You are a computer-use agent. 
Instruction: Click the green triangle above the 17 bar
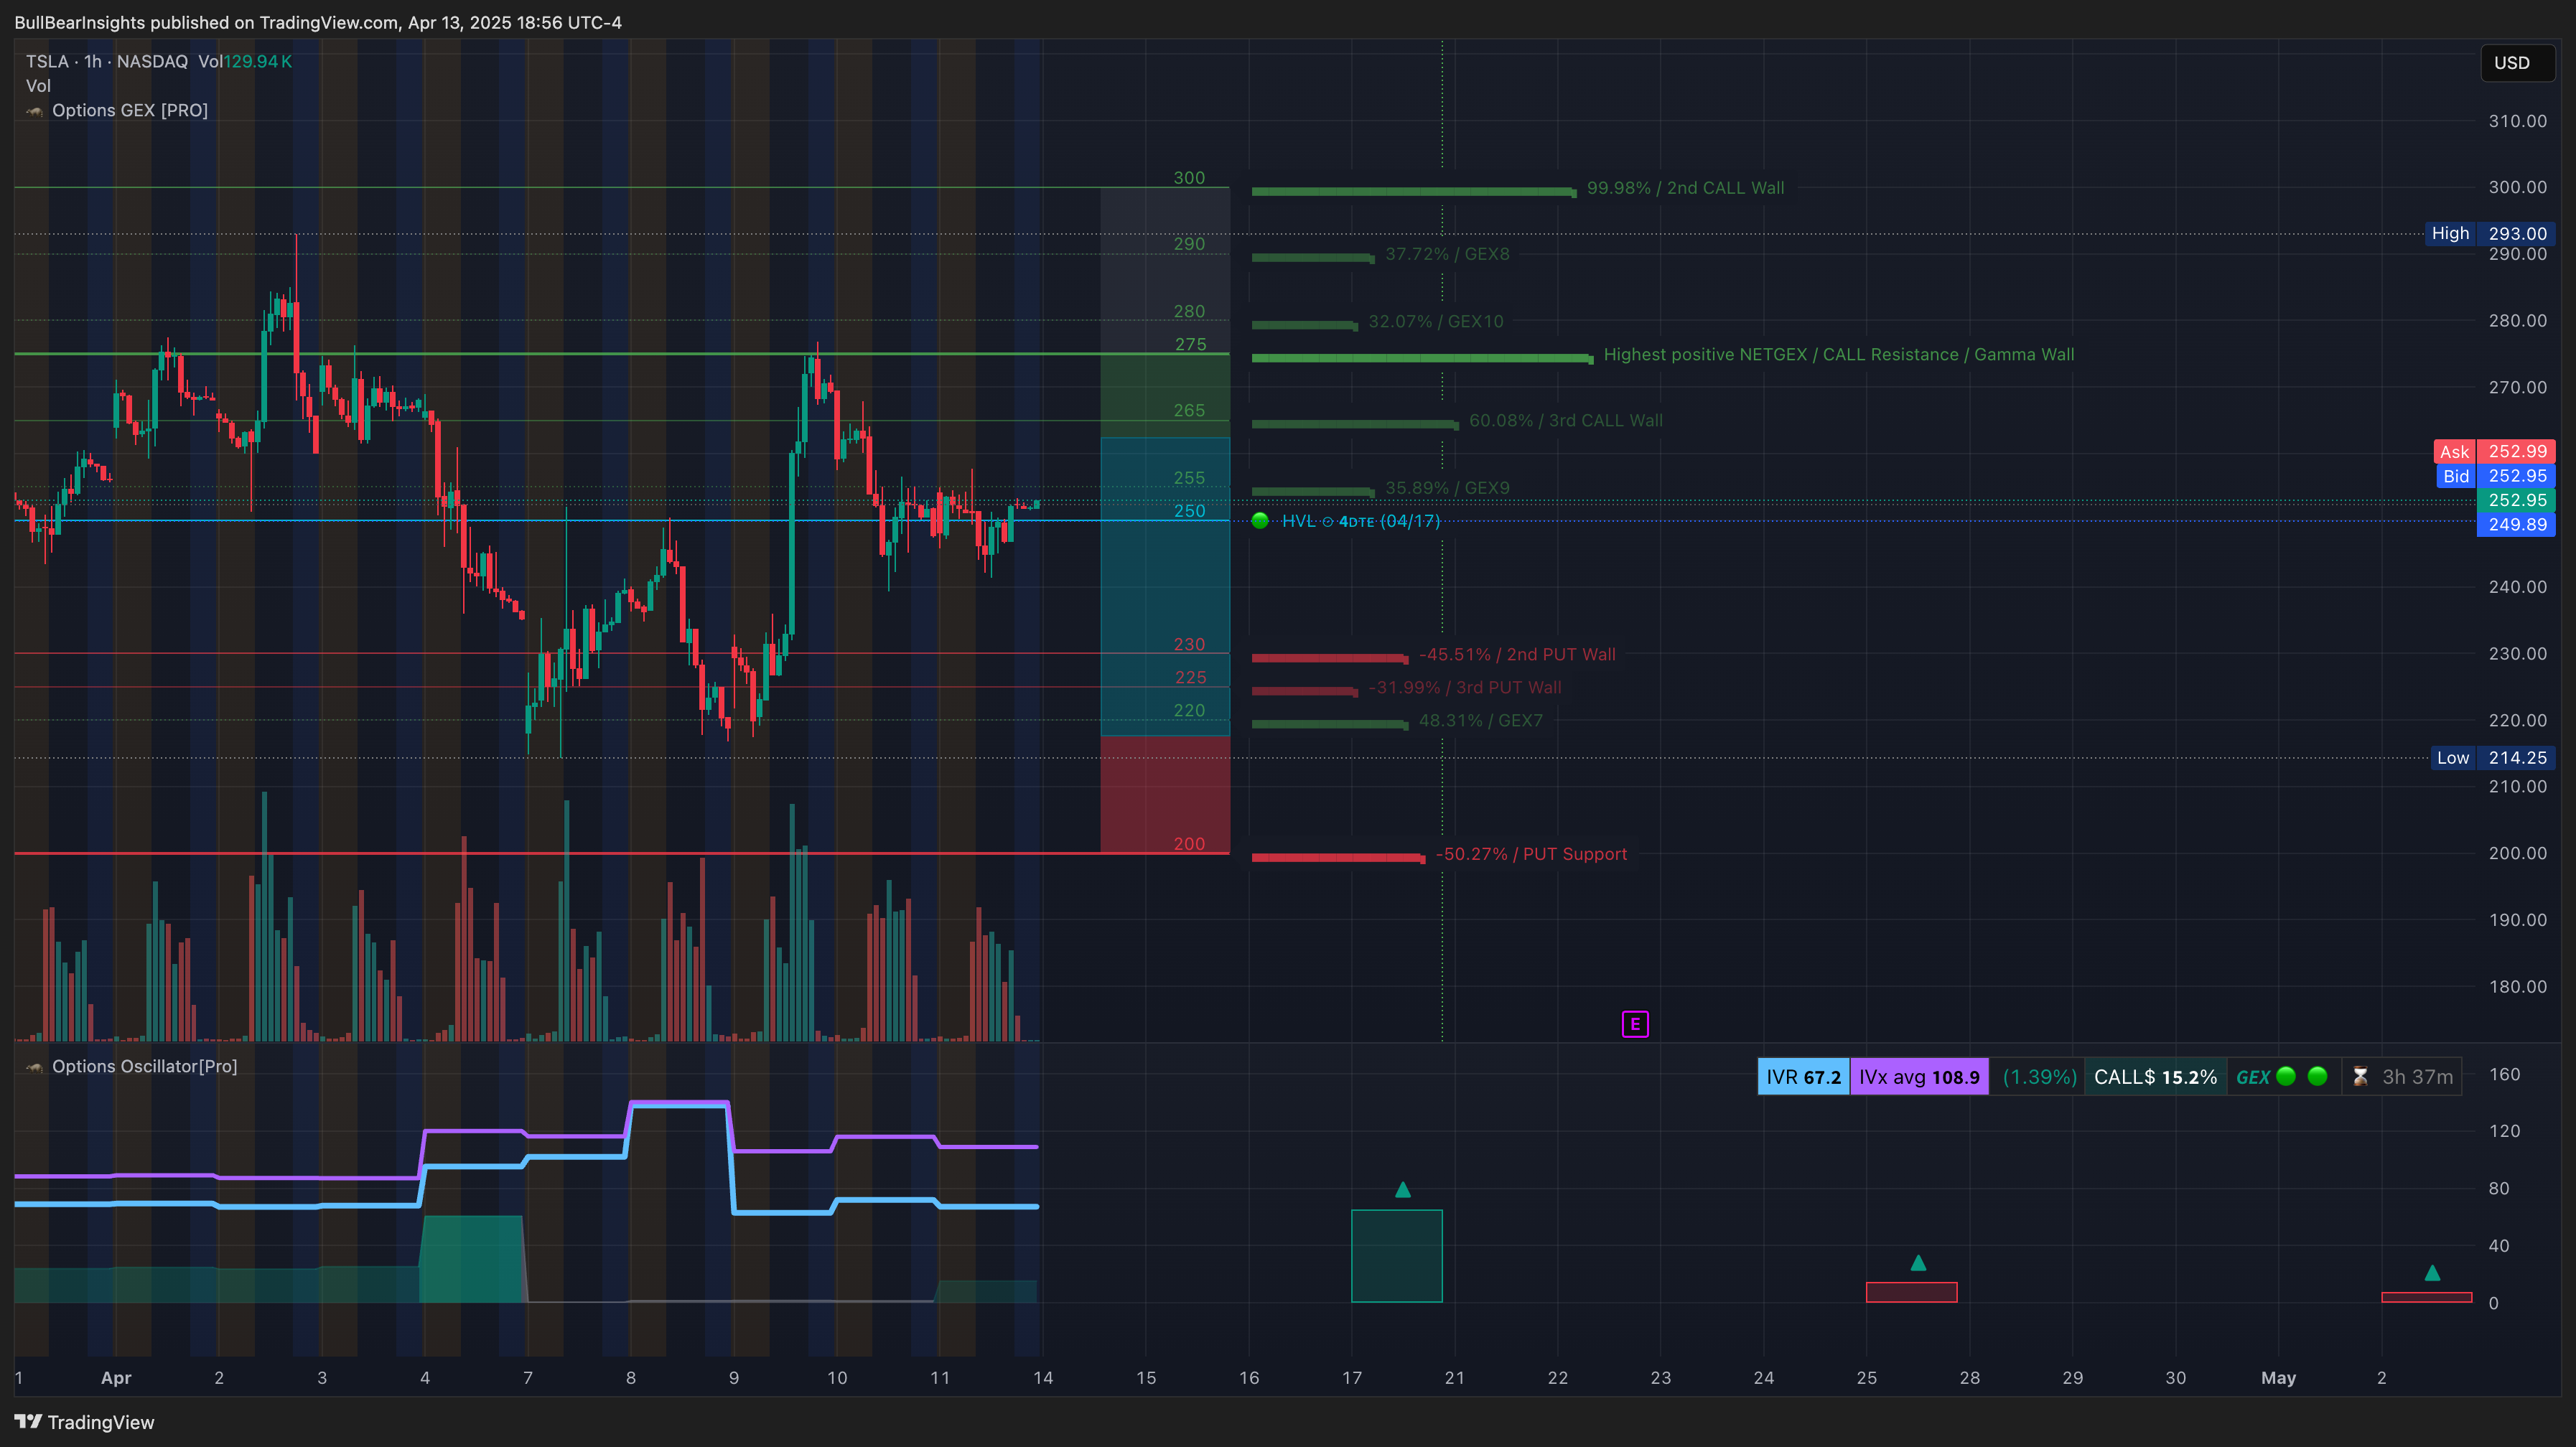1403,1189
